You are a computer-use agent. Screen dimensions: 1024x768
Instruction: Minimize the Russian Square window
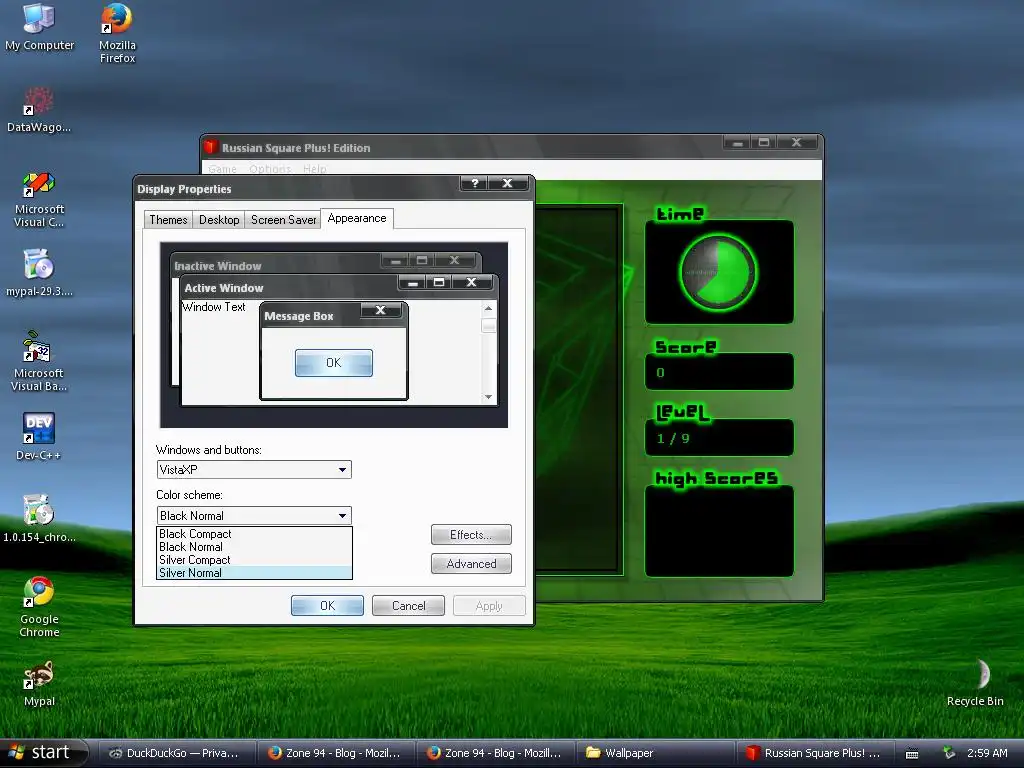pyautogui.click(x=737, y=142)
